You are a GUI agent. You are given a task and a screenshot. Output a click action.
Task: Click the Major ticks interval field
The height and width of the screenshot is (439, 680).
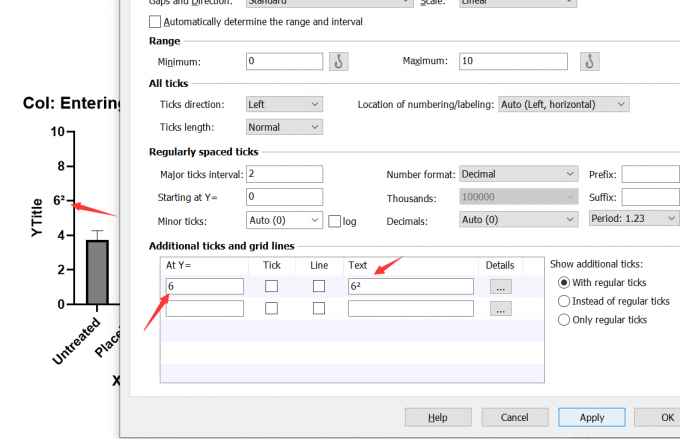pos(284,174)
